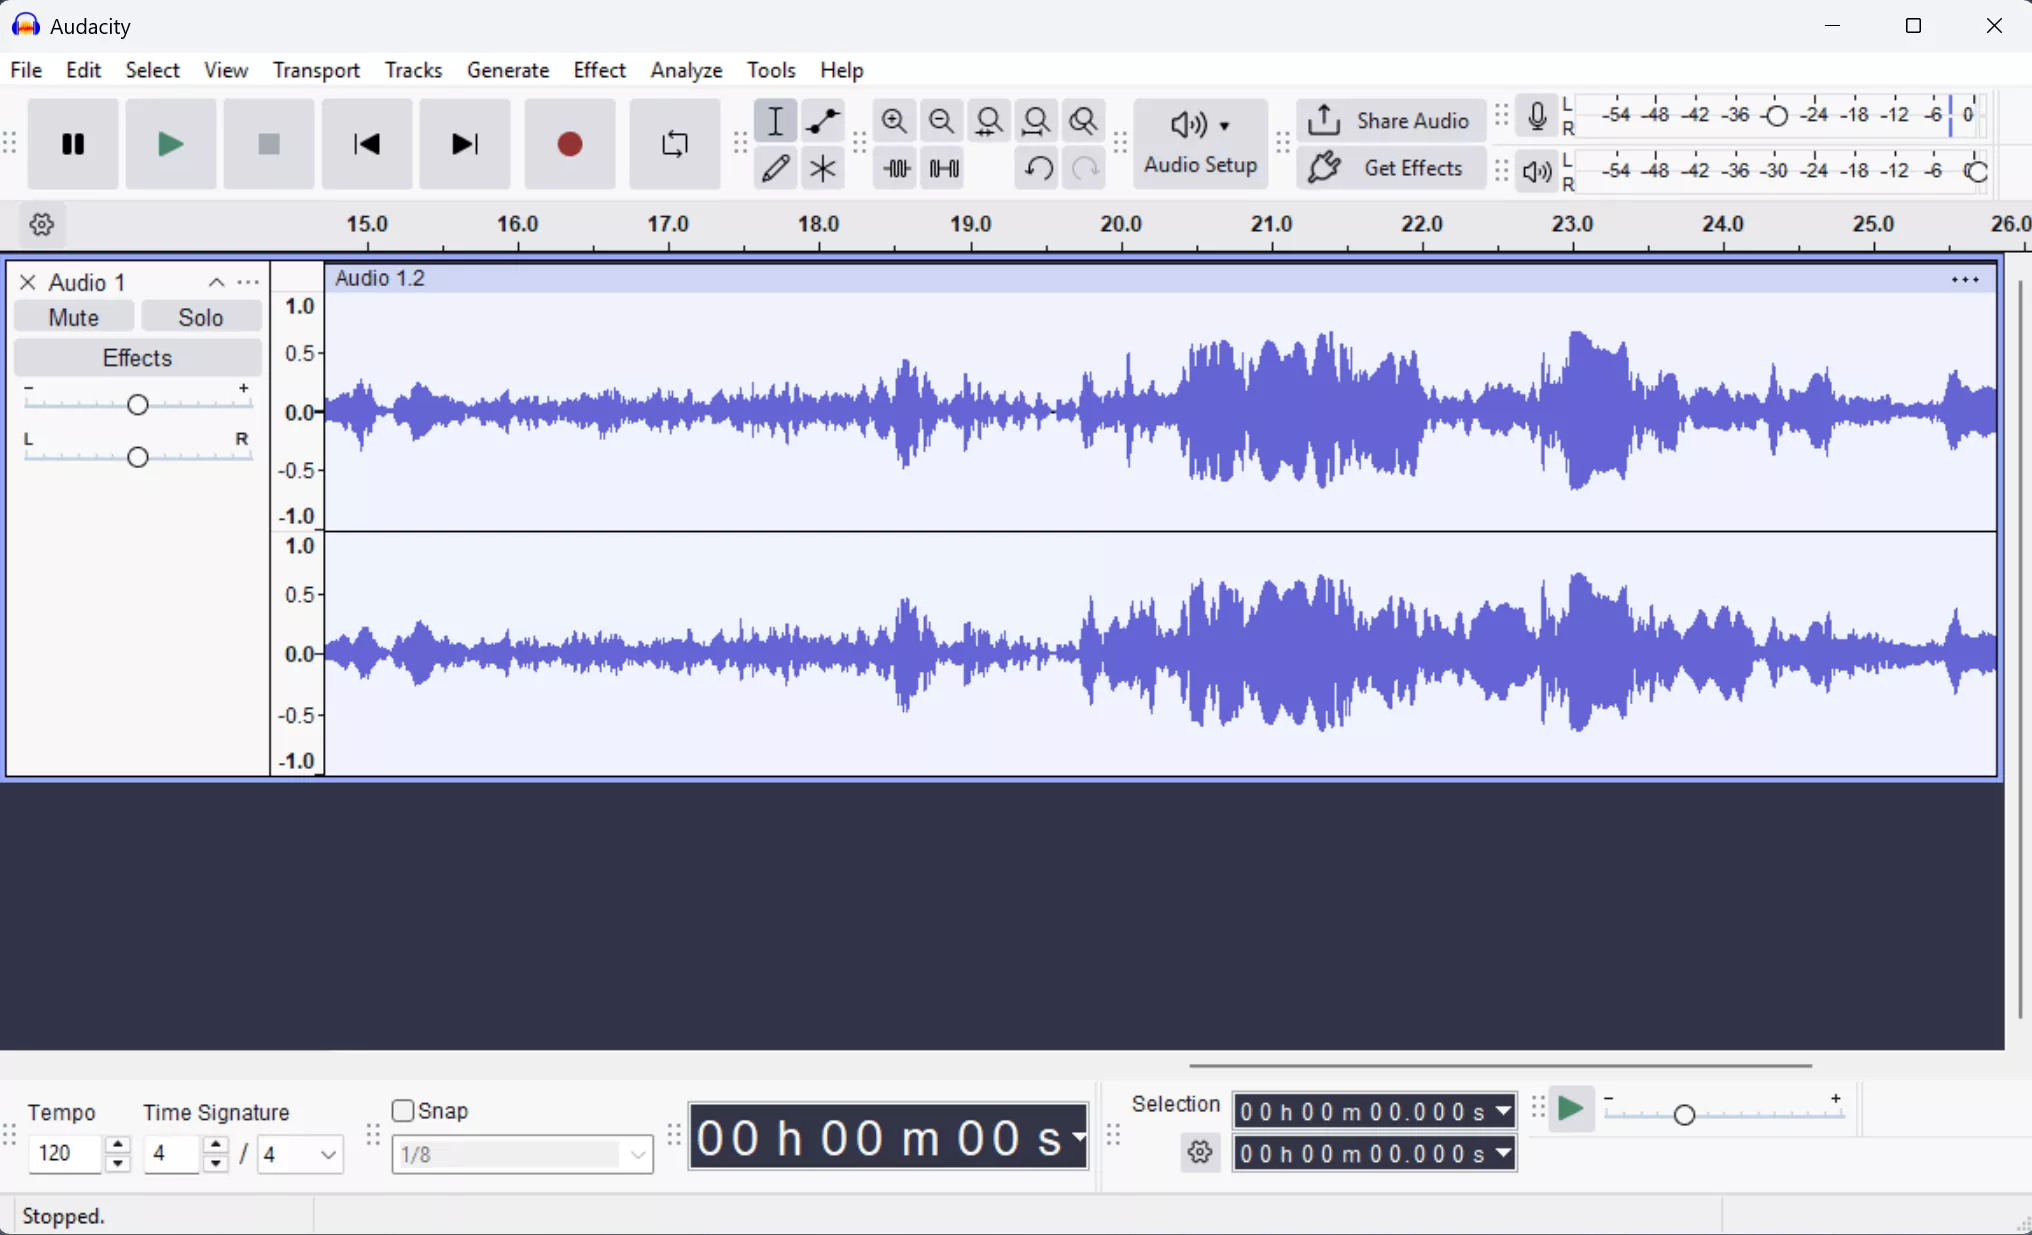Screen dimensions: 2032x1235
Task: Open the View menu
Action: [x=226, y=70]
